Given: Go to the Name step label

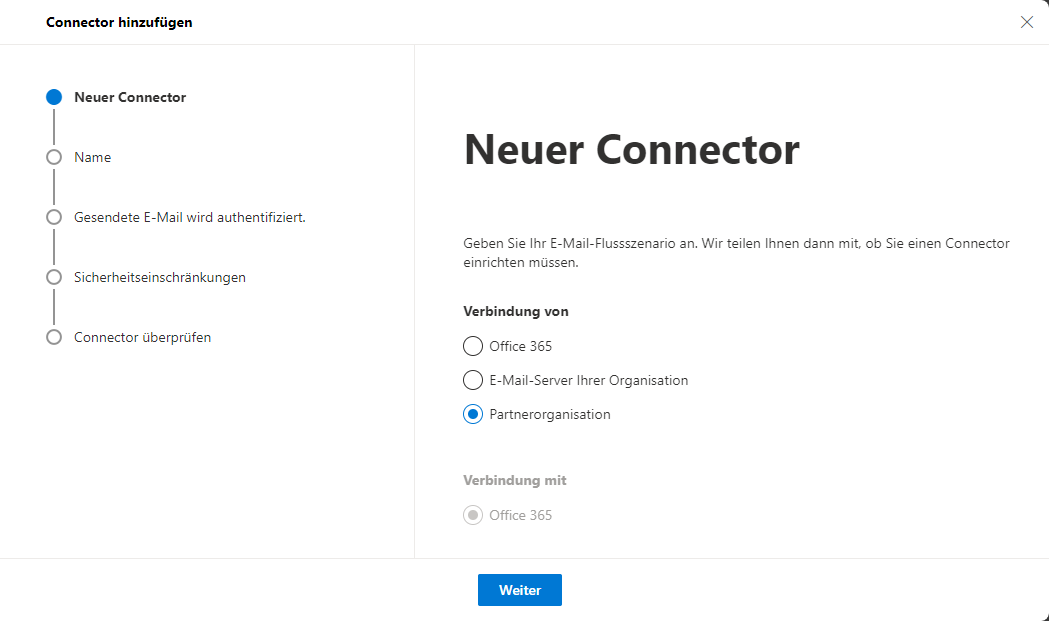Looking at the screenshot, I should [92, 157].
